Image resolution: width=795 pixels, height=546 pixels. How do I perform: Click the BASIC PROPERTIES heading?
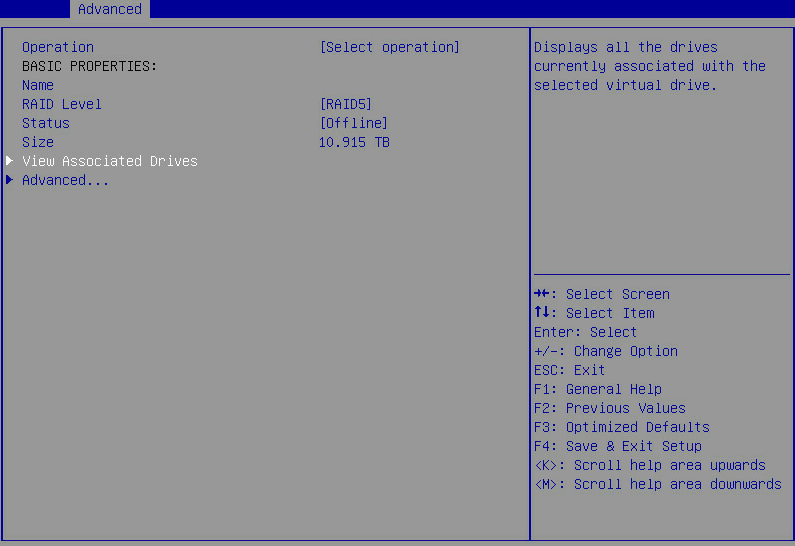point(89,66)
